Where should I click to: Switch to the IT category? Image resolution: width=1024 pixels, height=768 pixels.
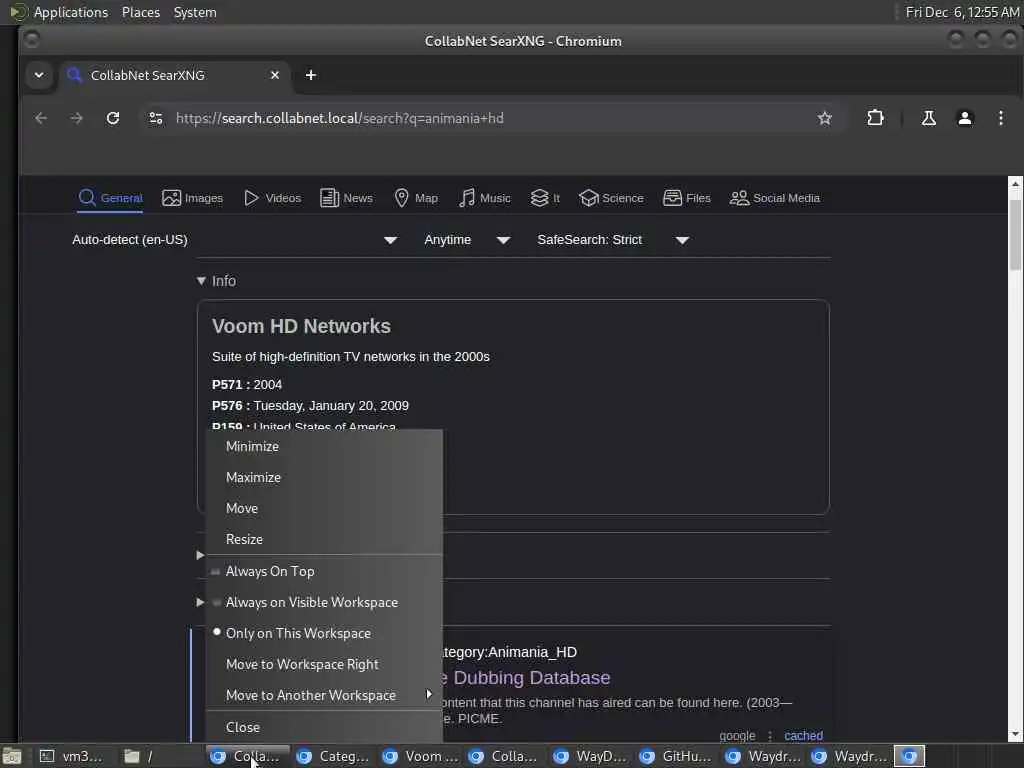click(545, 198)
